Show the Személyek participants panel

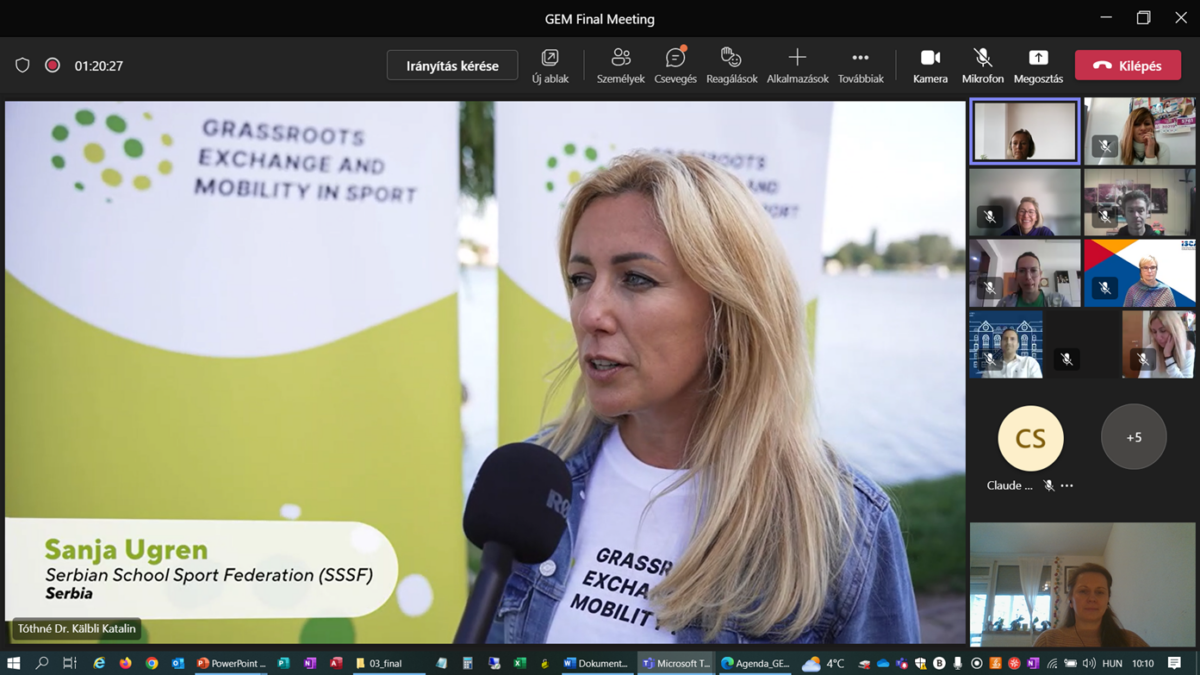pyautogui.click(x=620, y=65)
